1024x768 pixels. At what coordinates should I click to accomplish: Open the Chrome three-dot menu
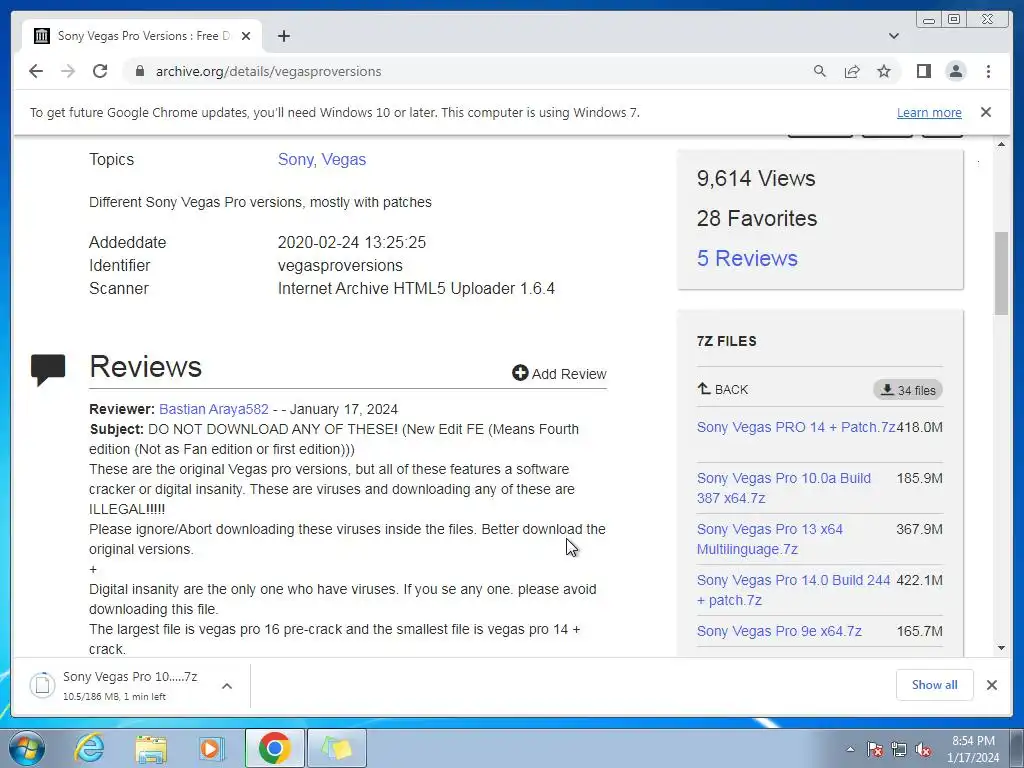click(x=988, y=71)
